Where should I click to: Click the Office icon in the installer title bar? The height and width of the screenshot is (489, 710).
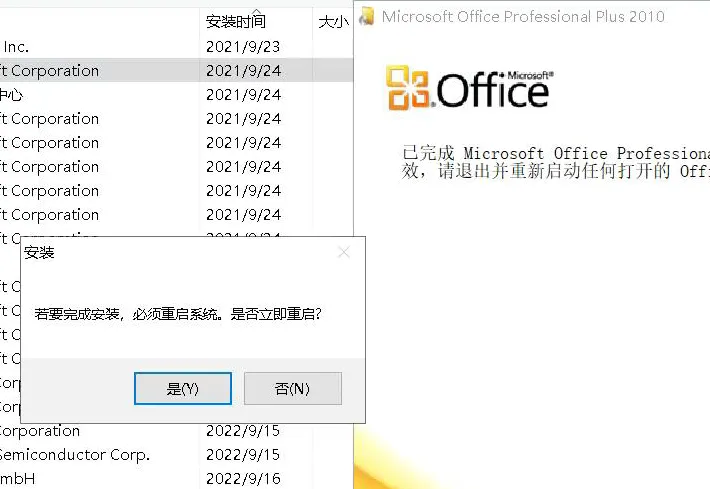click(x=368, y=16)
